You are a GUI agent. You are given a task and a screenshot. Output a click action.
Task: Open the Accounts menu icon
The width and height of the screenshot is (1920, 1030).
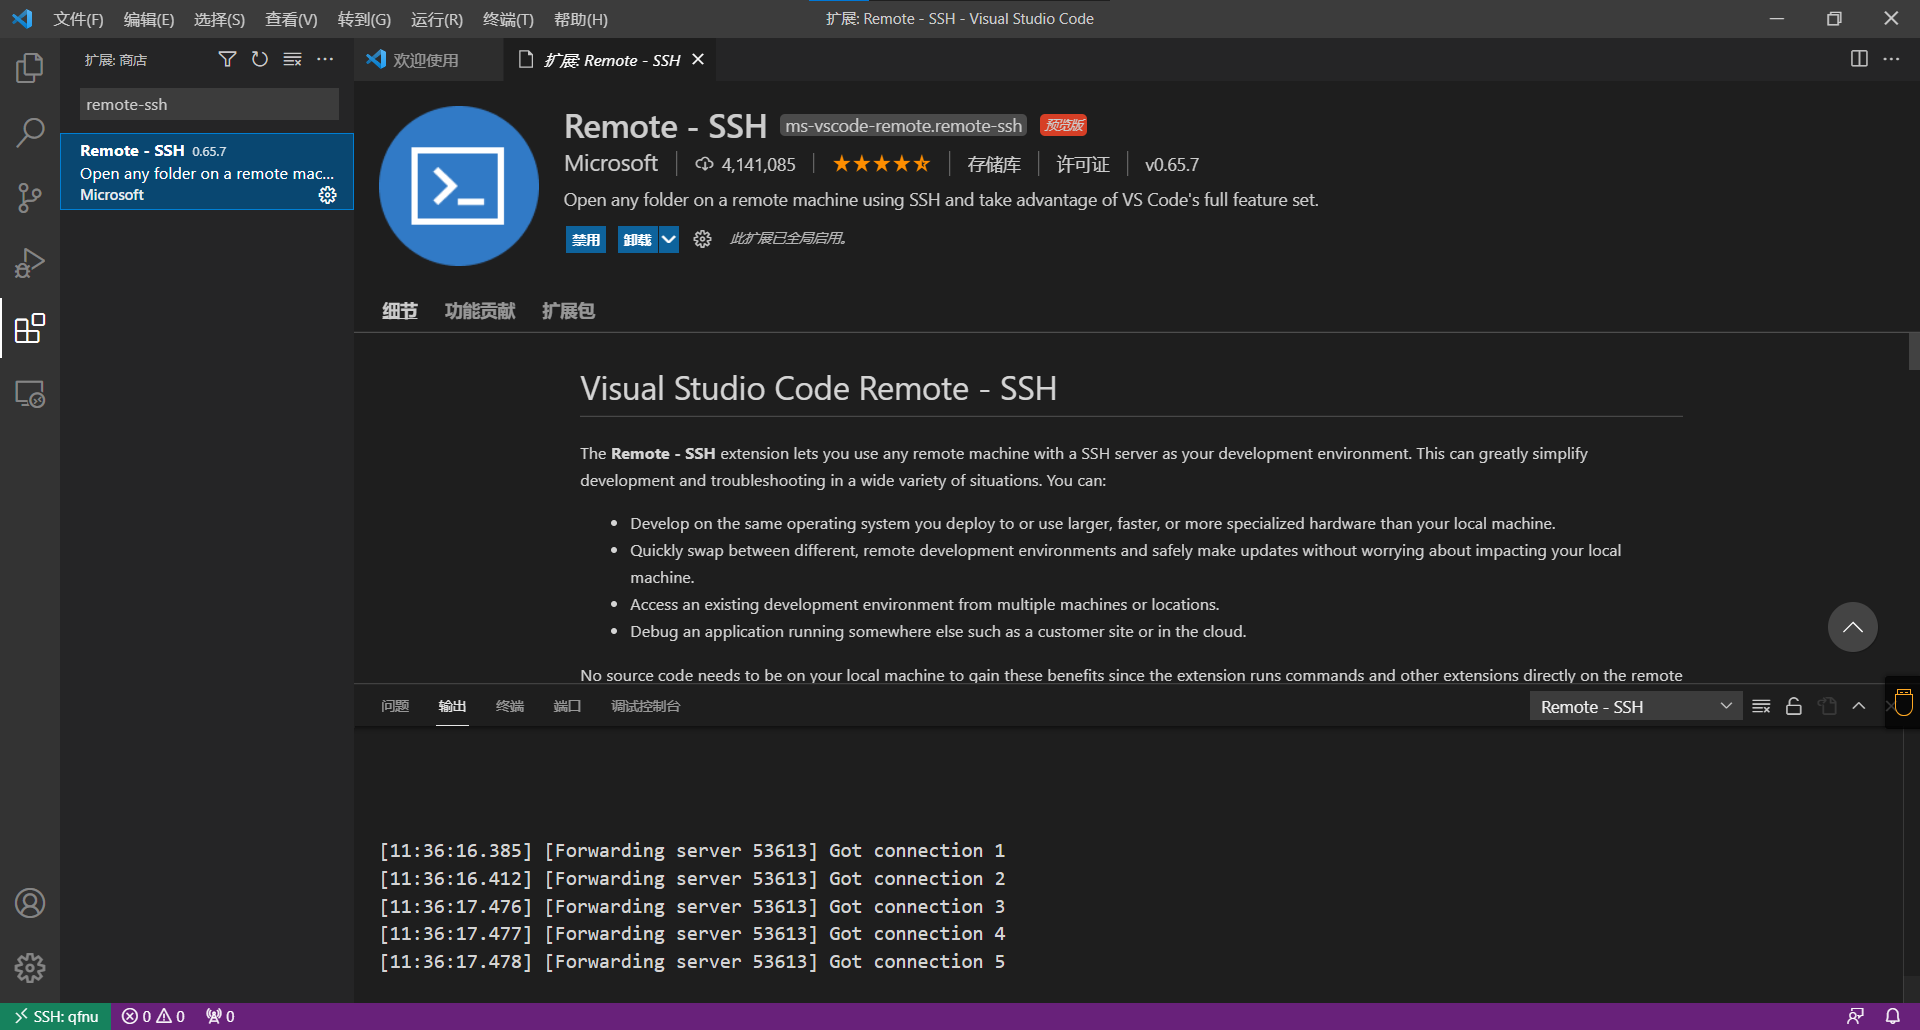pos(30,903)
